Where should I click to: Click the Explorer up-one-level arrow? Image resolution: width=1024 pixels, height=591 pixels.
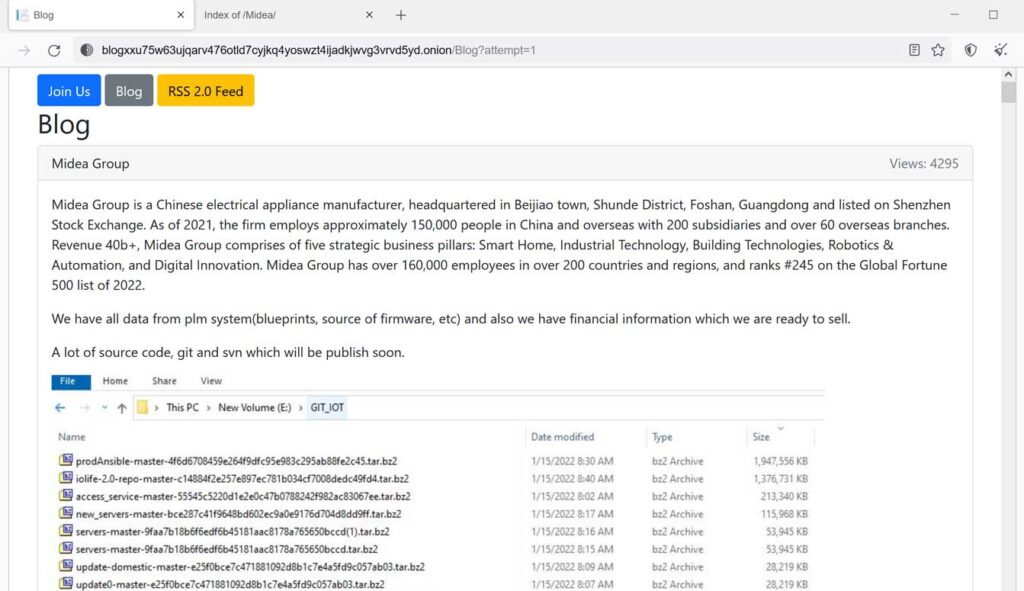[121, 408]
